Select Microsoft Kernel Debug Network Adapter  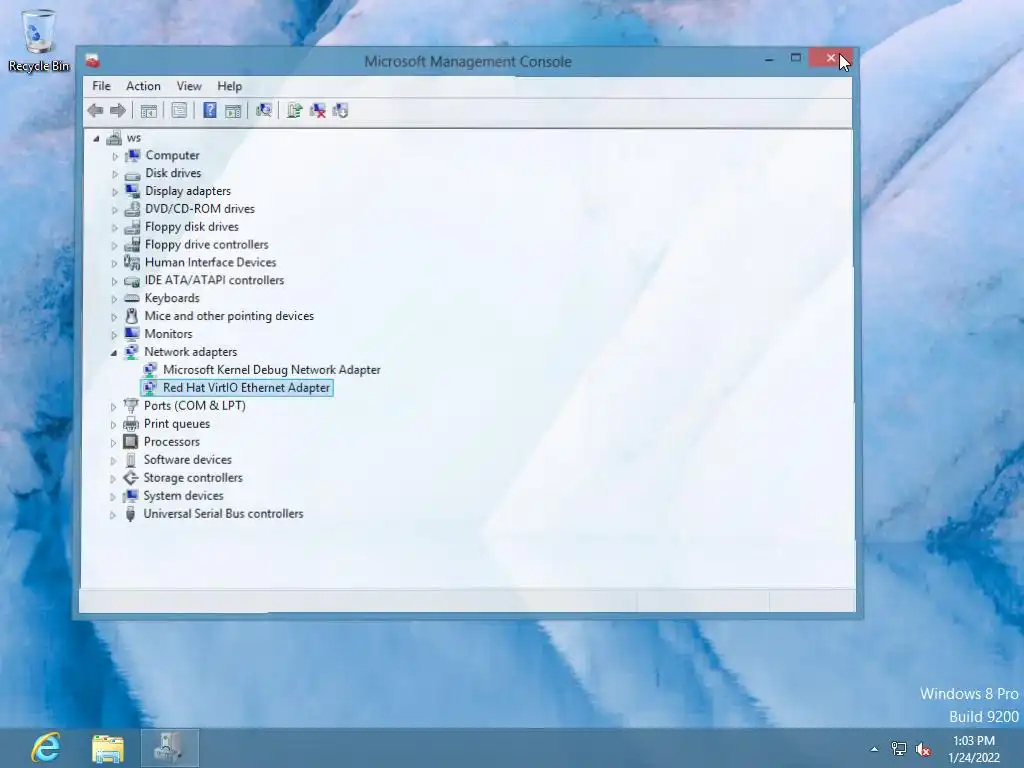coord(271,370)
